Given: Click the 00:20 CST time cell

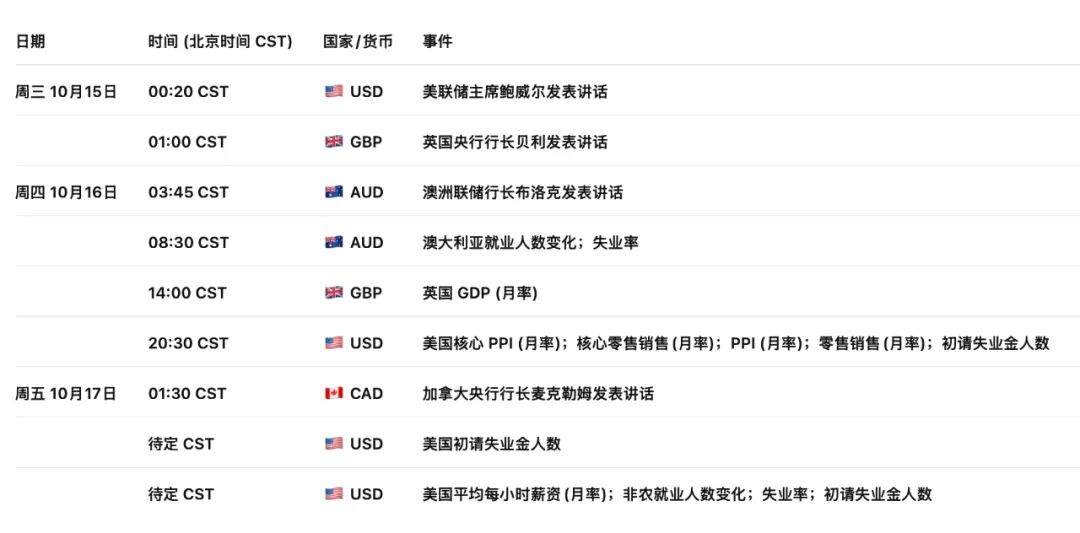Looking at the screenshot, I should click(188, 92).
